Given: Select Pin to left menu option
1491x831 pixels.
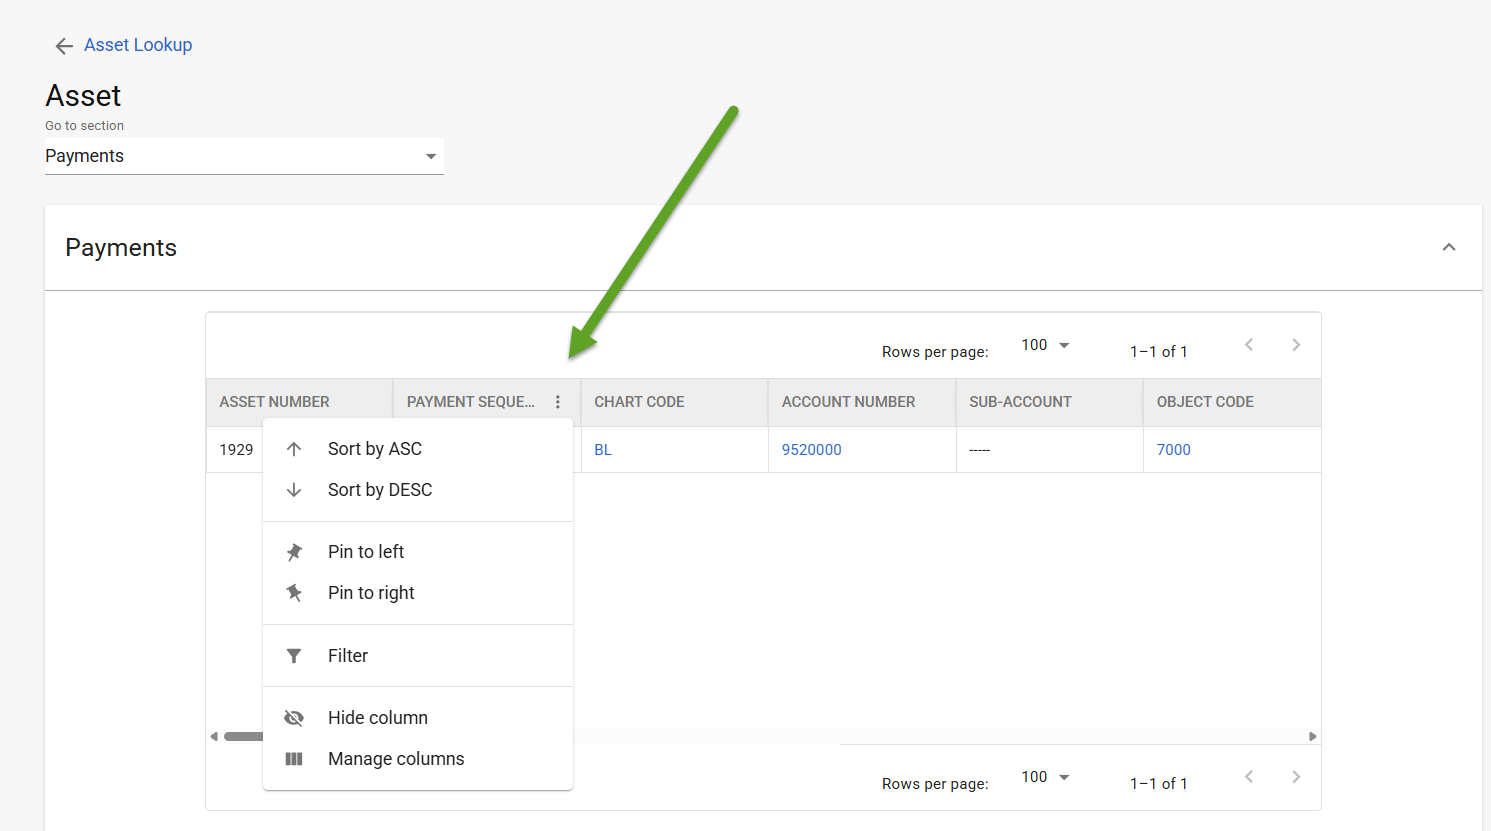Looking at the screenshot, I should coord(365,552).
